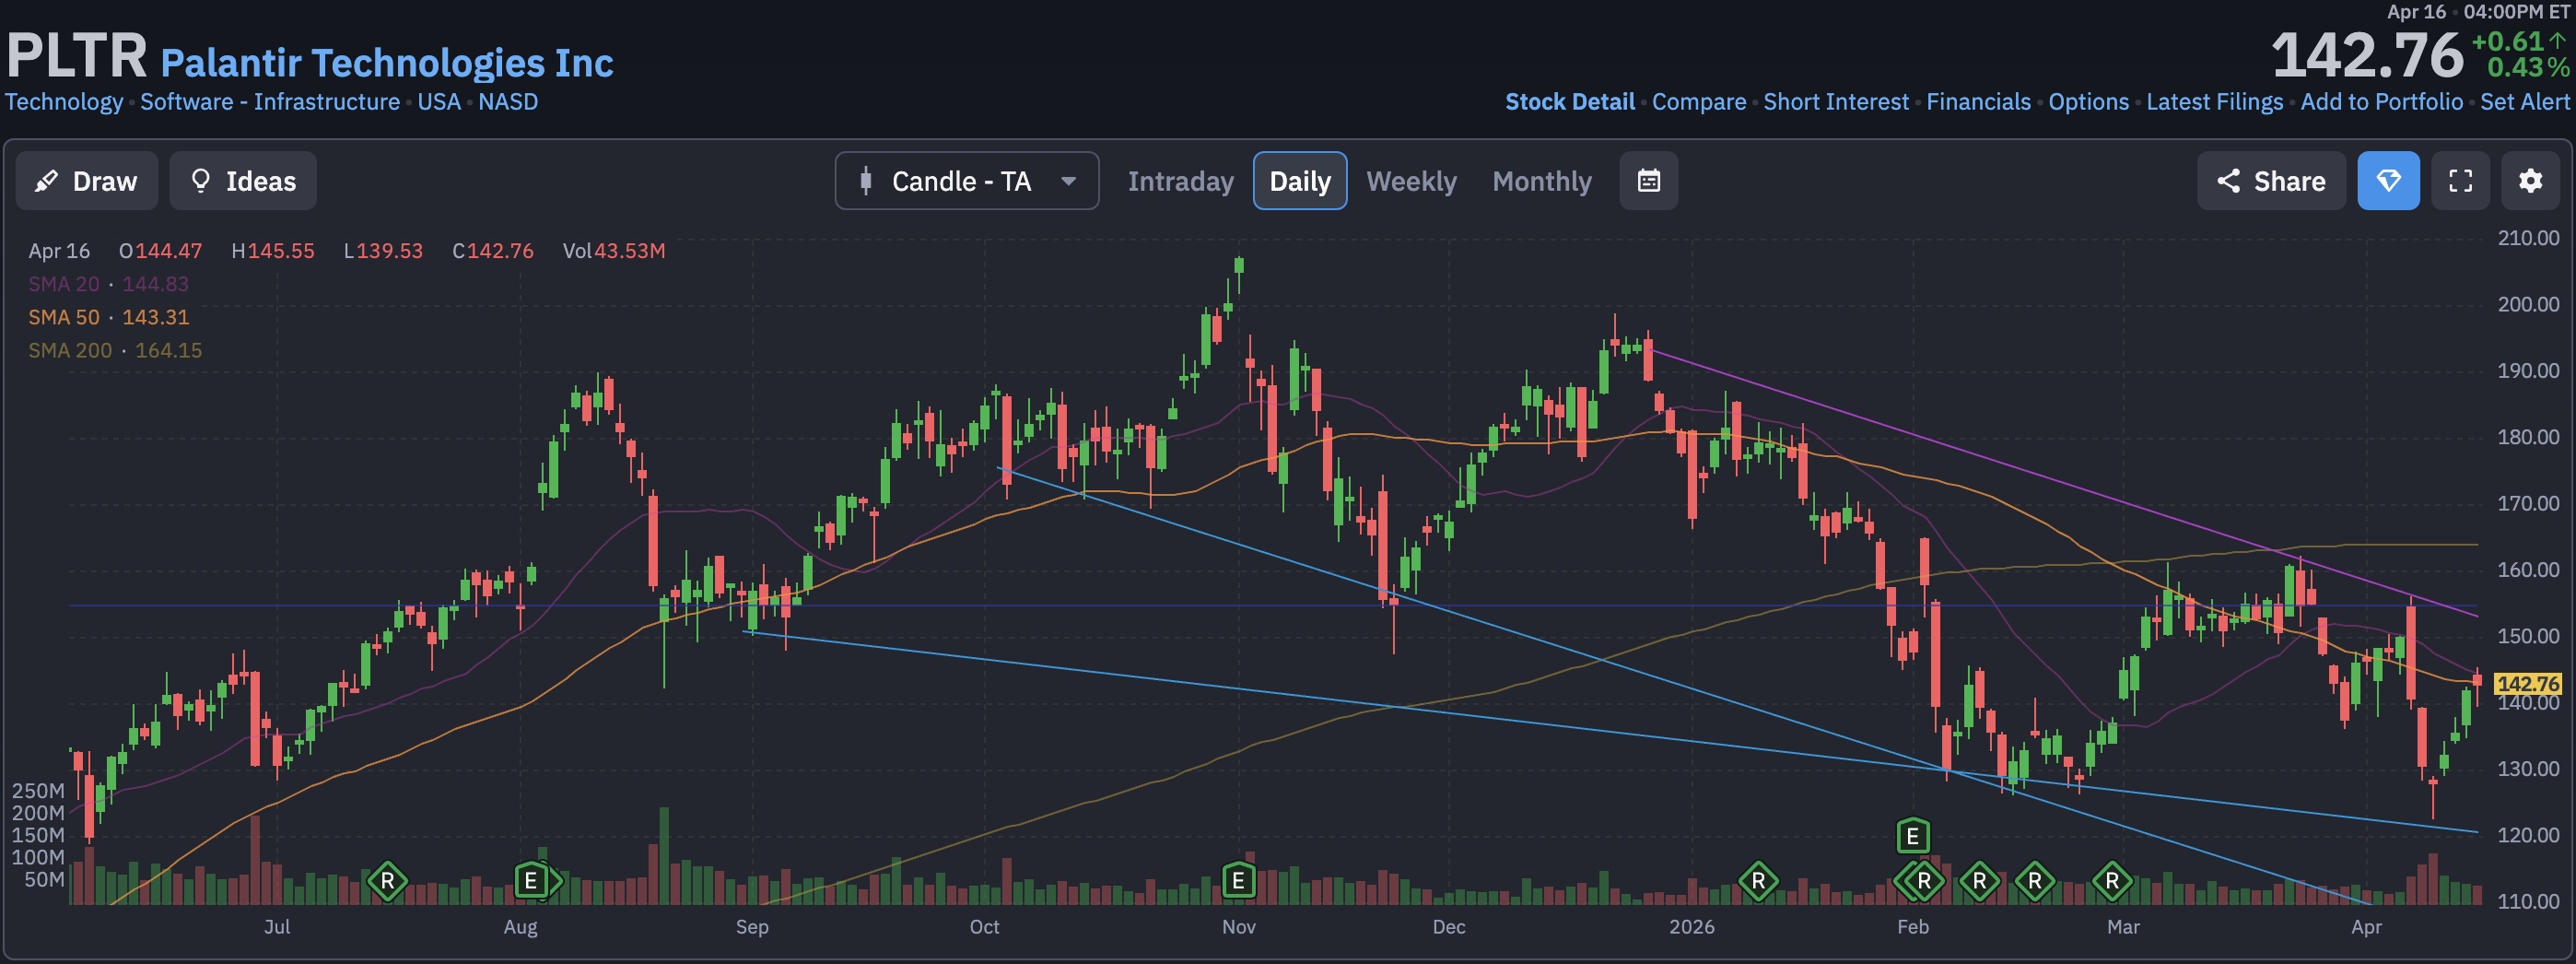Click the E earnings marker above Nov
The image size is (2576, 964).
1238,881
